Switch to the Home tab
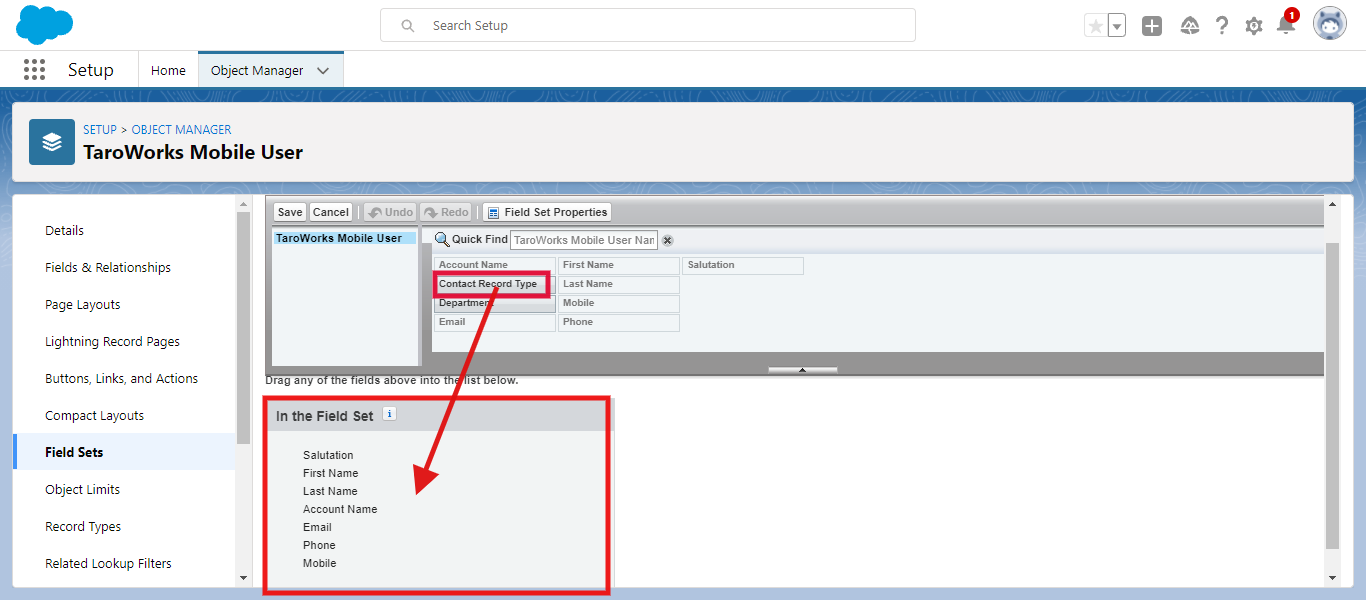The width and height of the screenshot is (1366, 600). [168, 70]
